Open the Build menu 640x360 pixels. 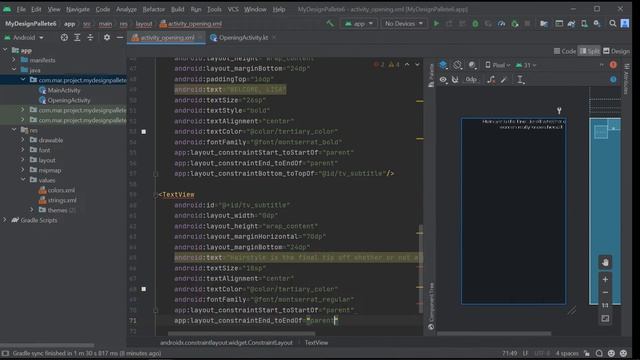[x=178, y=9]
